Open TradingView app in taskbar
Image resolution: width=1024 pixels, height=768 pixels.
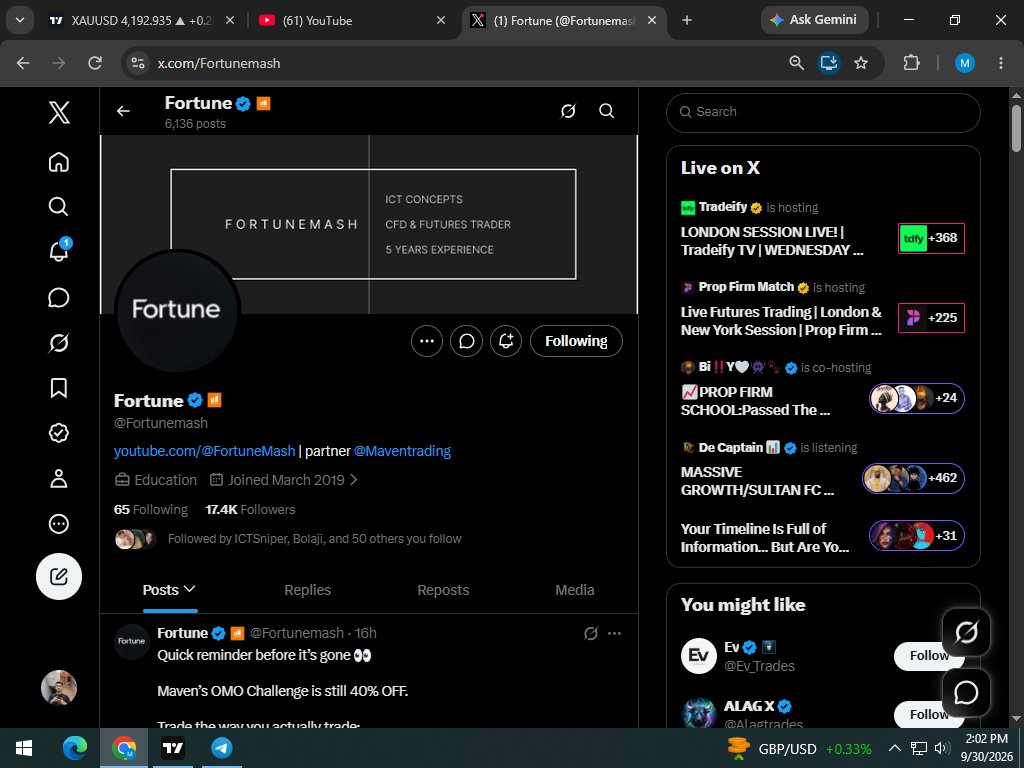pos(173,748)
